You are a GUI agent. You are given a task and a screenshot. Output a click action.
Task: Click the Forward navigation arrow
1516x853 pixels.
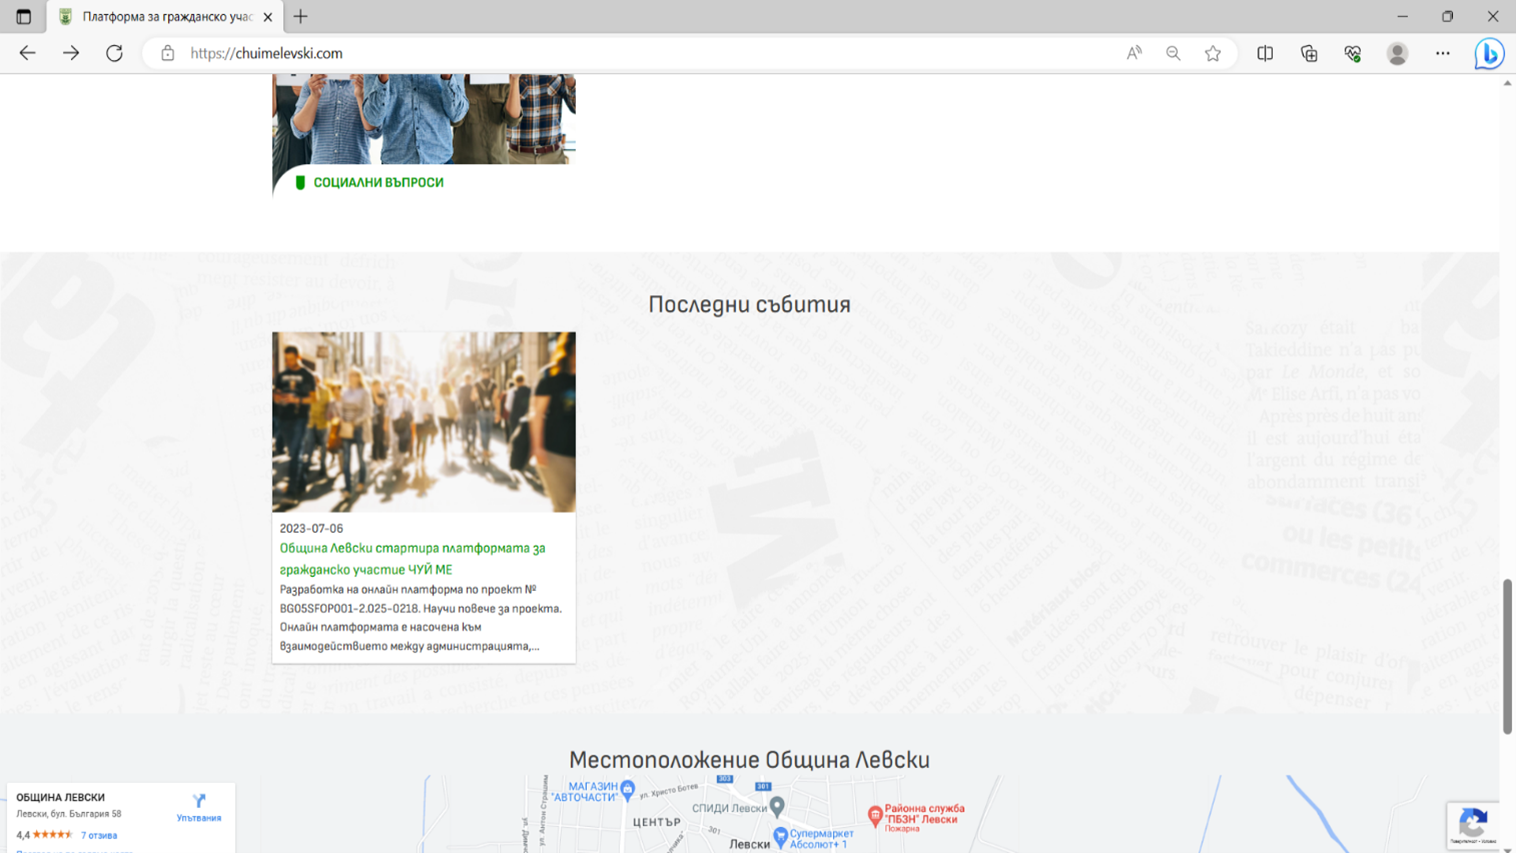click(71, 53)
